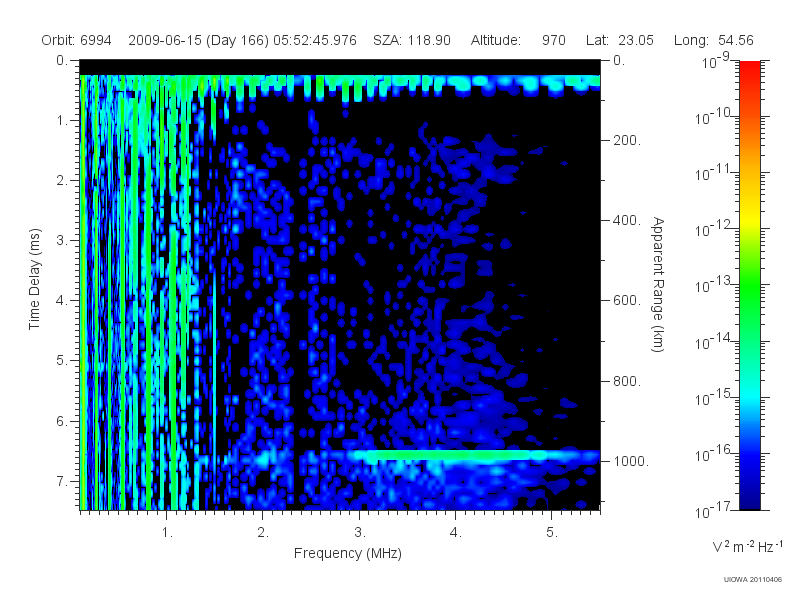Click the red top of the color scale
Image resolution: width=800 pixels, height=600 pixels.
[749, 71]
